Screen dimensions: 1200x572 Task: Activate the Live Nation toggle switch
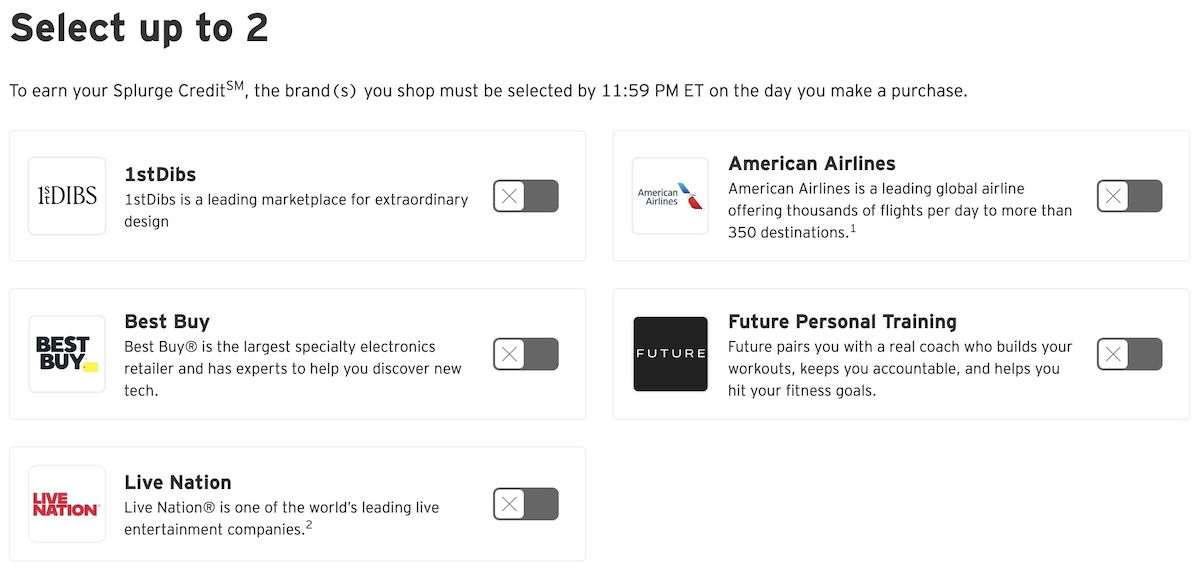click(526, 504)
